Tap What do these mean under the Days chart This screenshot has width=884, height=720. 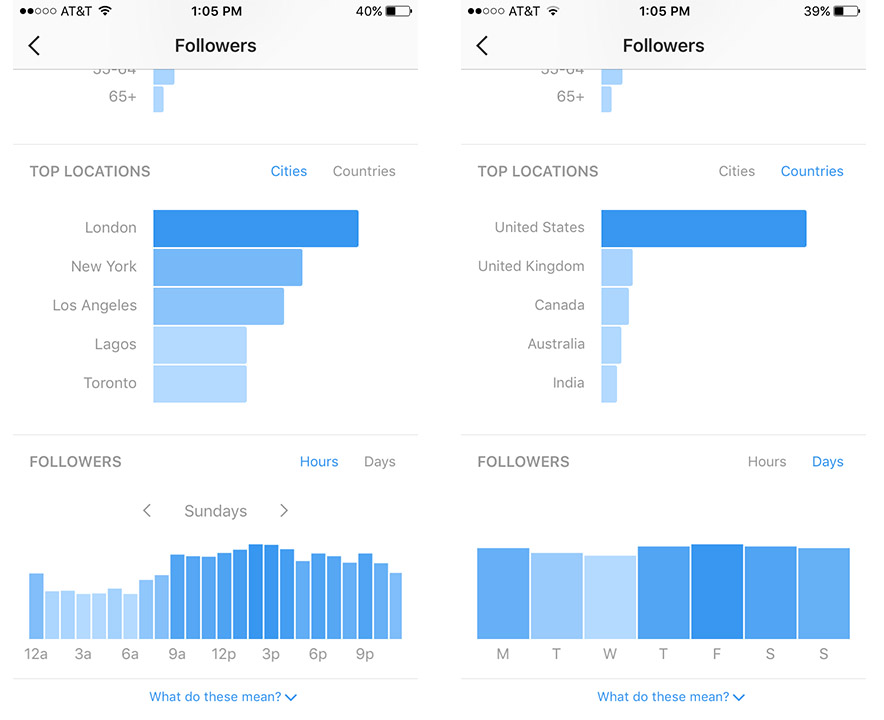pos(663,696)
